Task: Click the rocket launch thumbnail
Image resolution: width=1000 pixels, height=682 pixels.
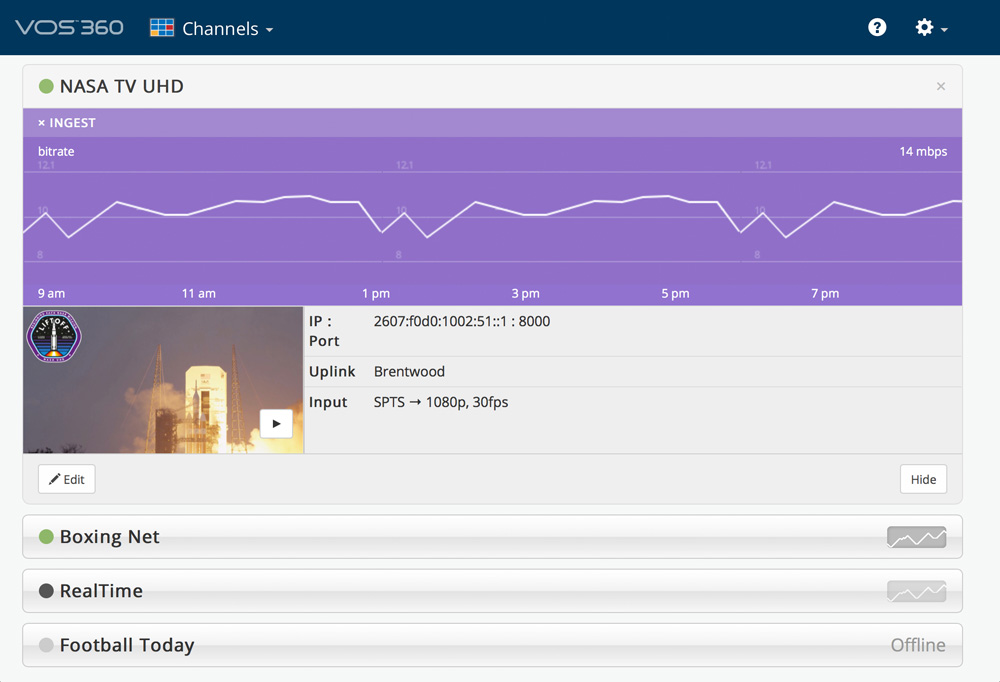Action: (163, 380)
